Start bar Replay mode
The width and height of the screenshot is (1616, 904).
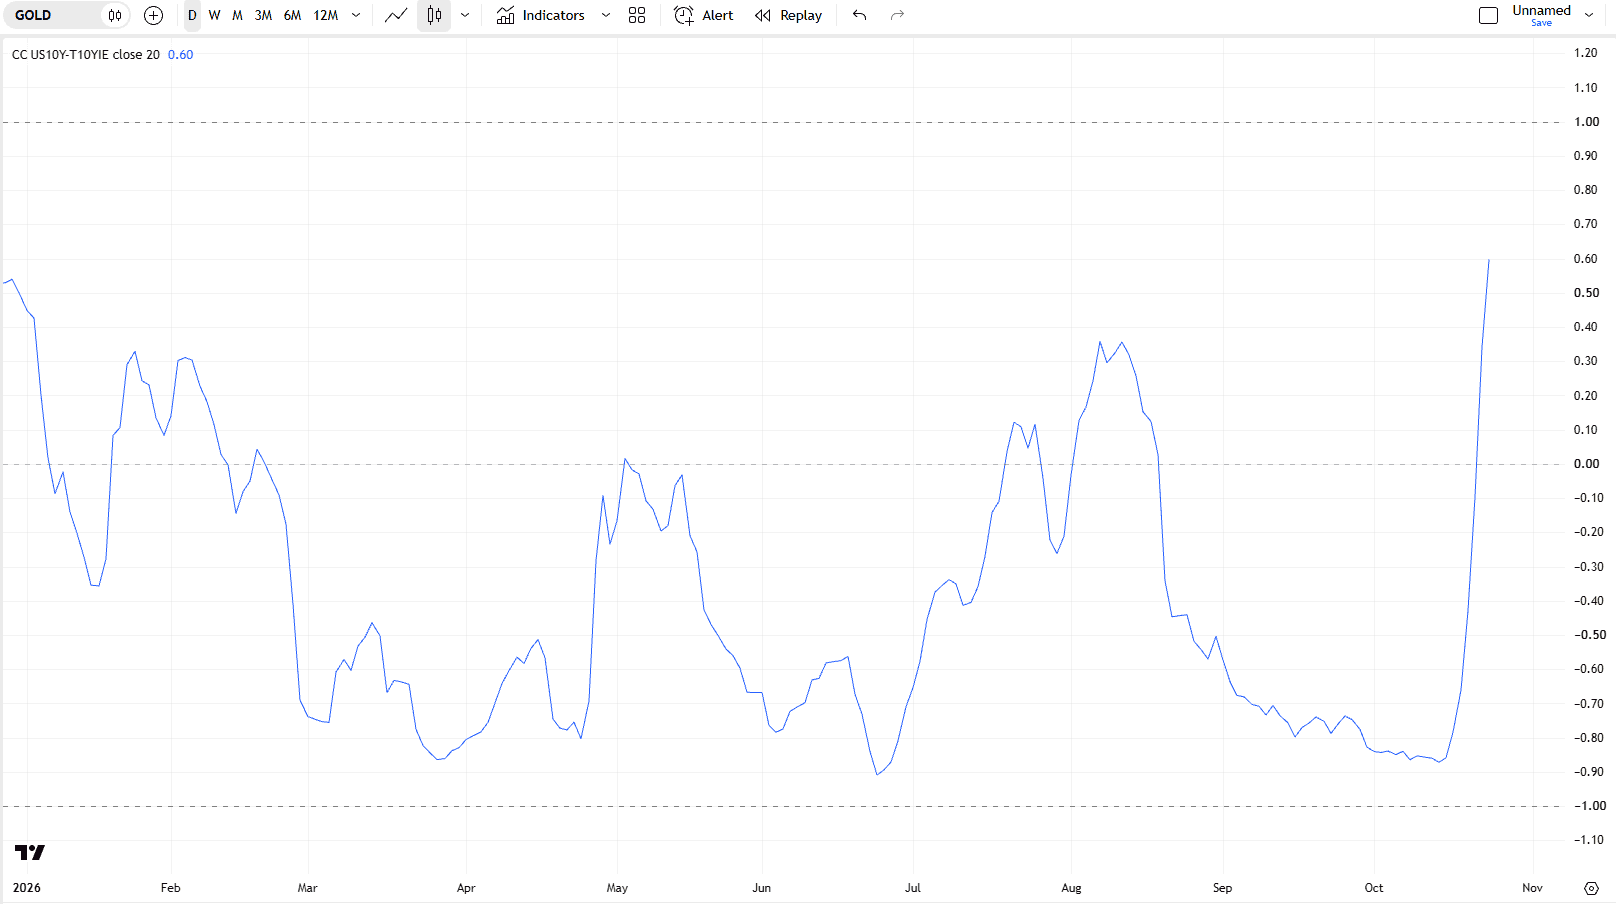(788, 15)
